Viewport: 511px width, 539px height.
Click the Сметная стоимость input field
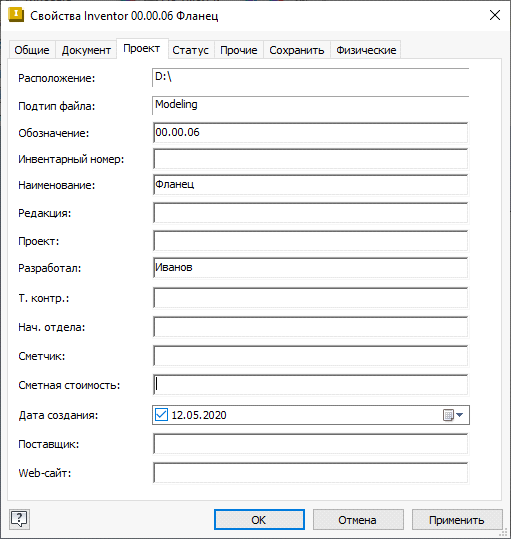point(310,385)
